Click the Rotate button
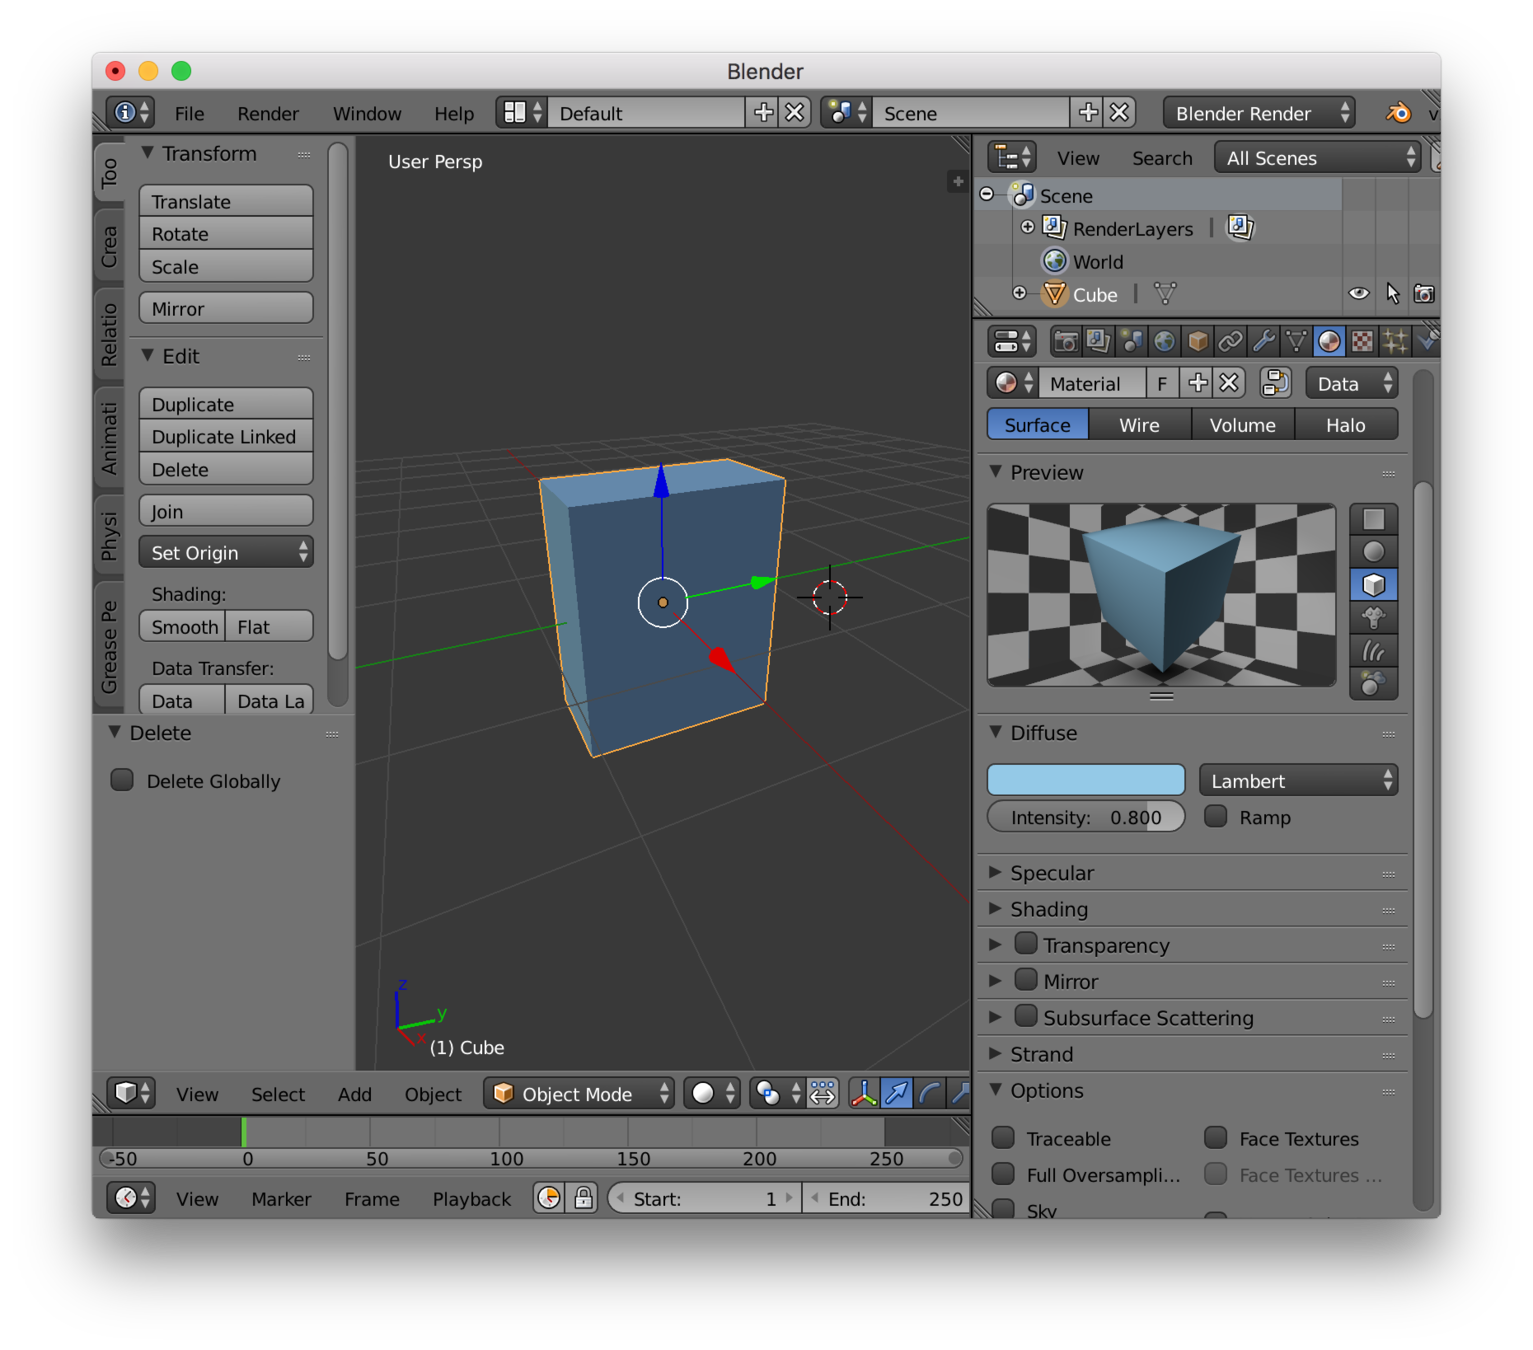 (x=226, y=234)
